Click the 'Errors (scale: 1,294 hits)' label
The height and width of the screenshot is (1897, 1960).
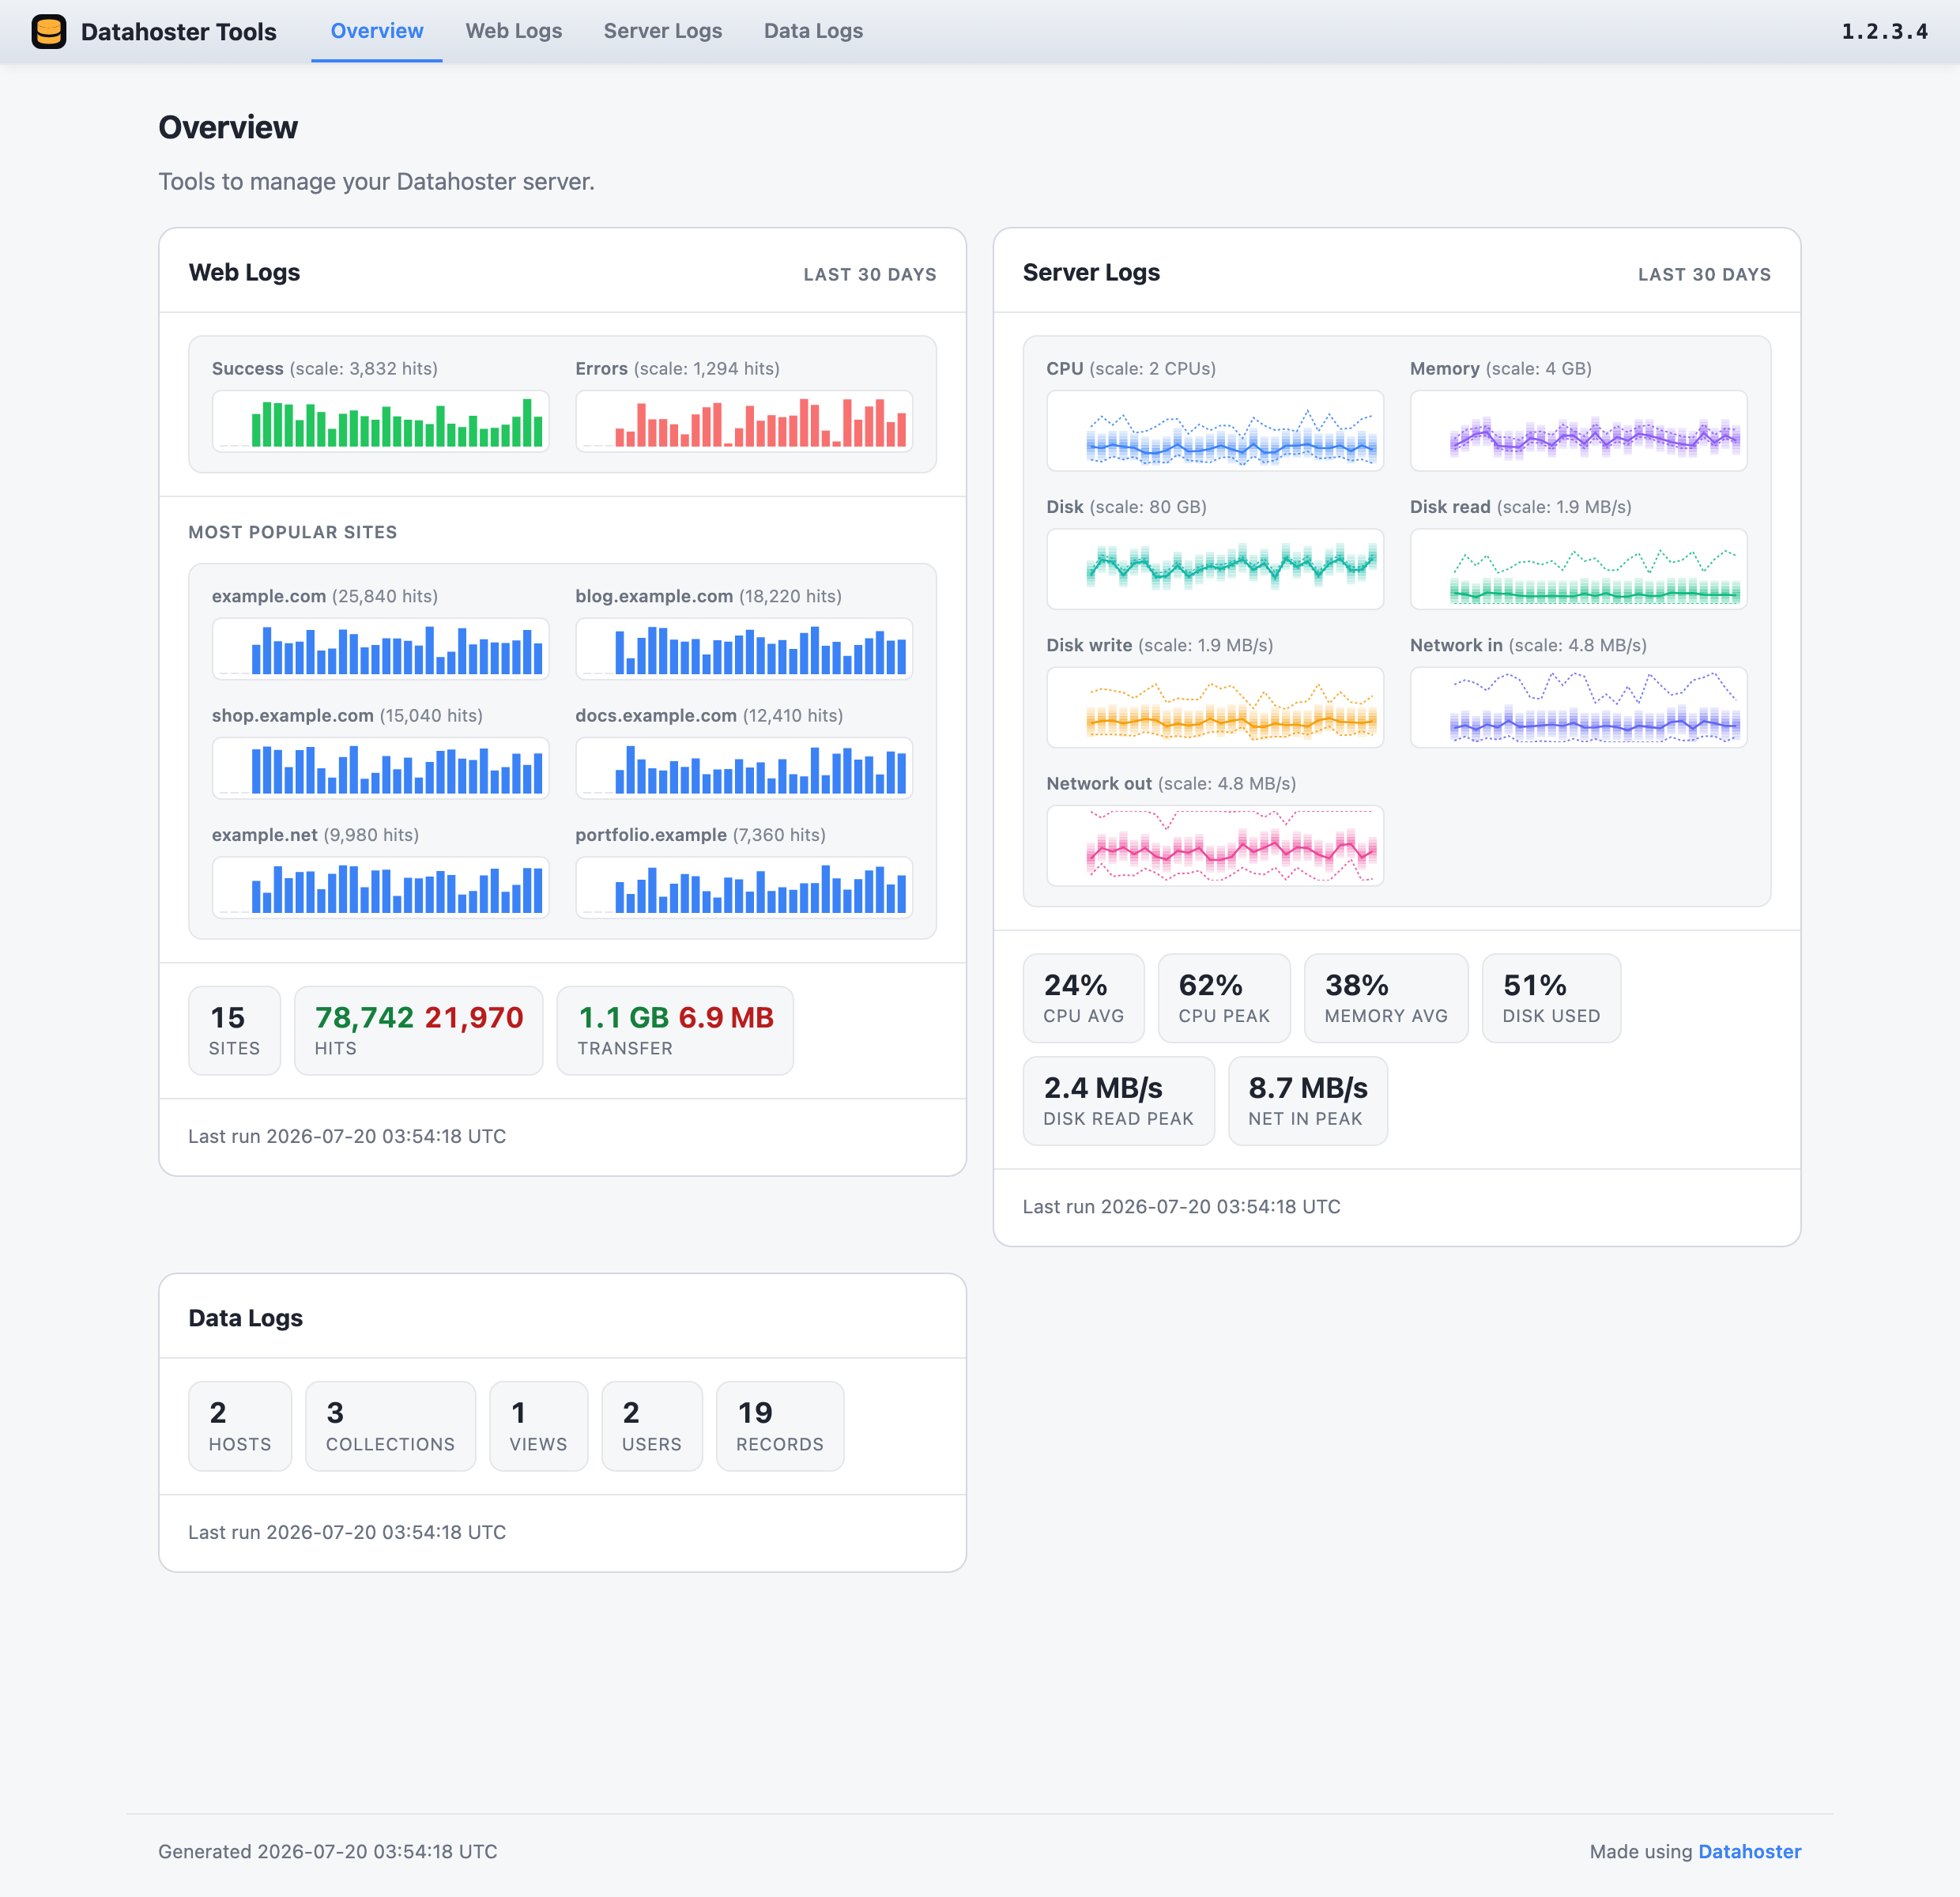click(x=677, y=368)
